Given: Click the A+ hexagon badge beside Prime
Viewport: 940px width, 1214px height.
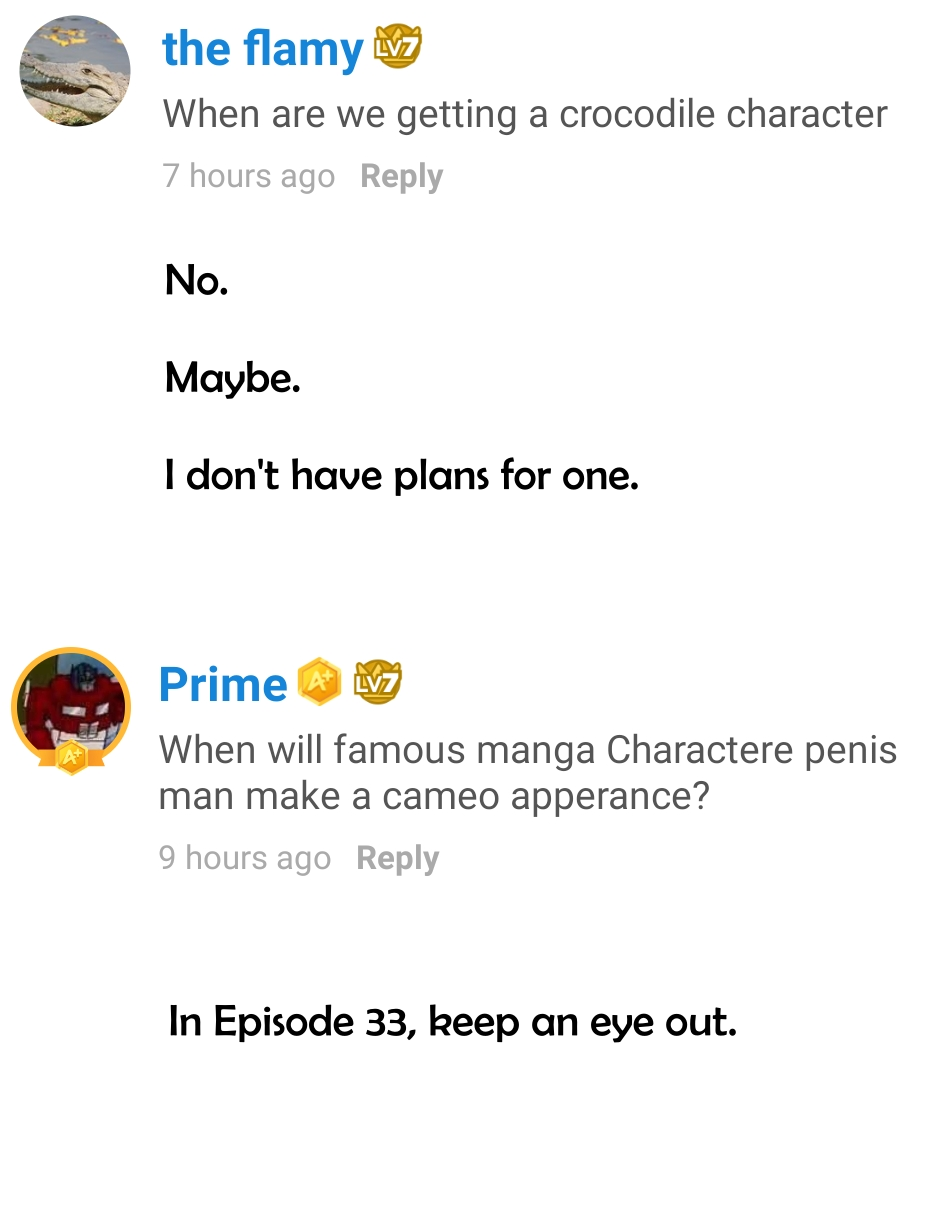Looking at the screenshot, I should 319,682.
